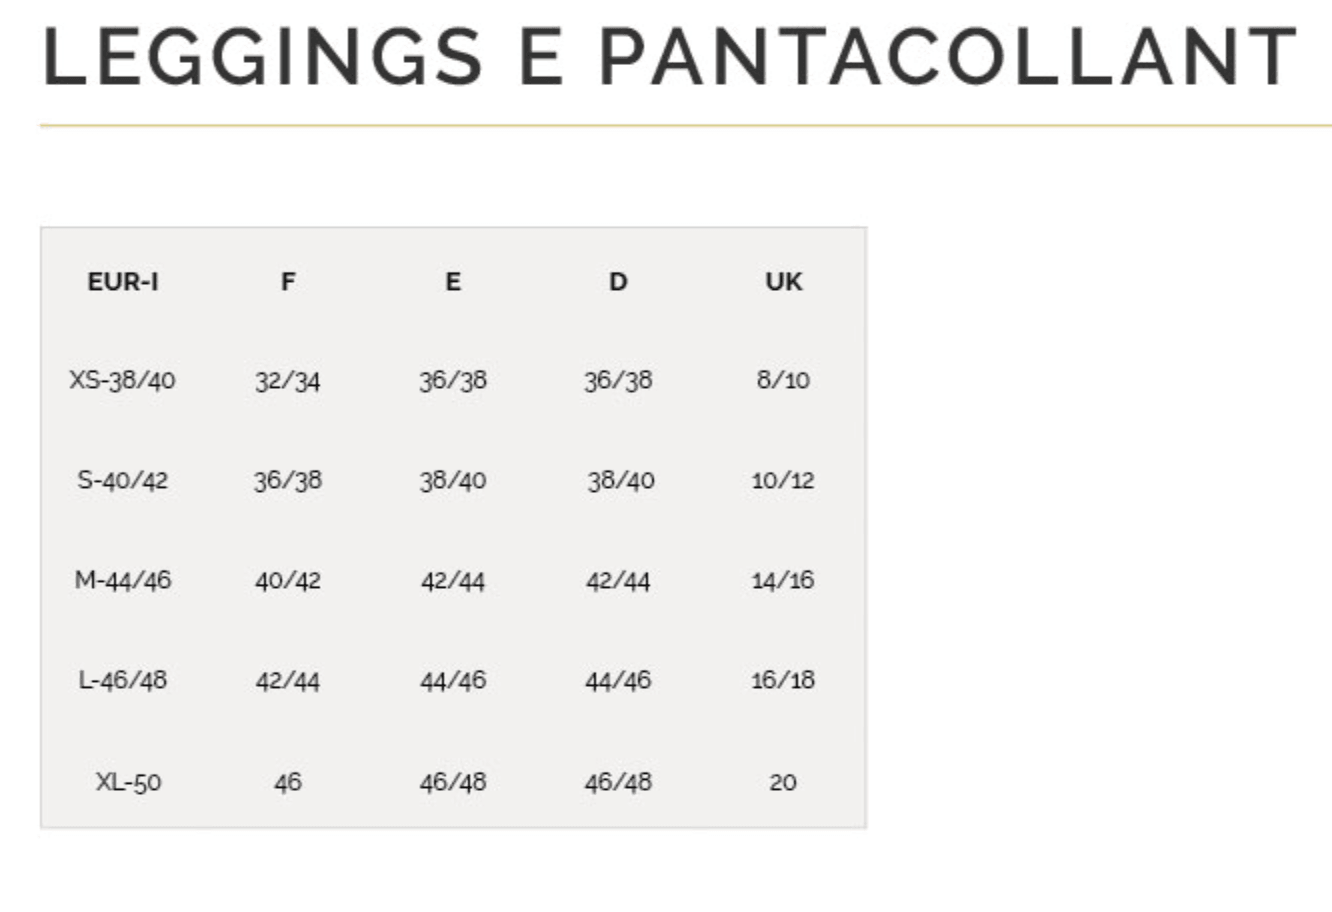Click the D column header
The image size is (1332, 912).
pyautogui.click(x=618, y=282)
